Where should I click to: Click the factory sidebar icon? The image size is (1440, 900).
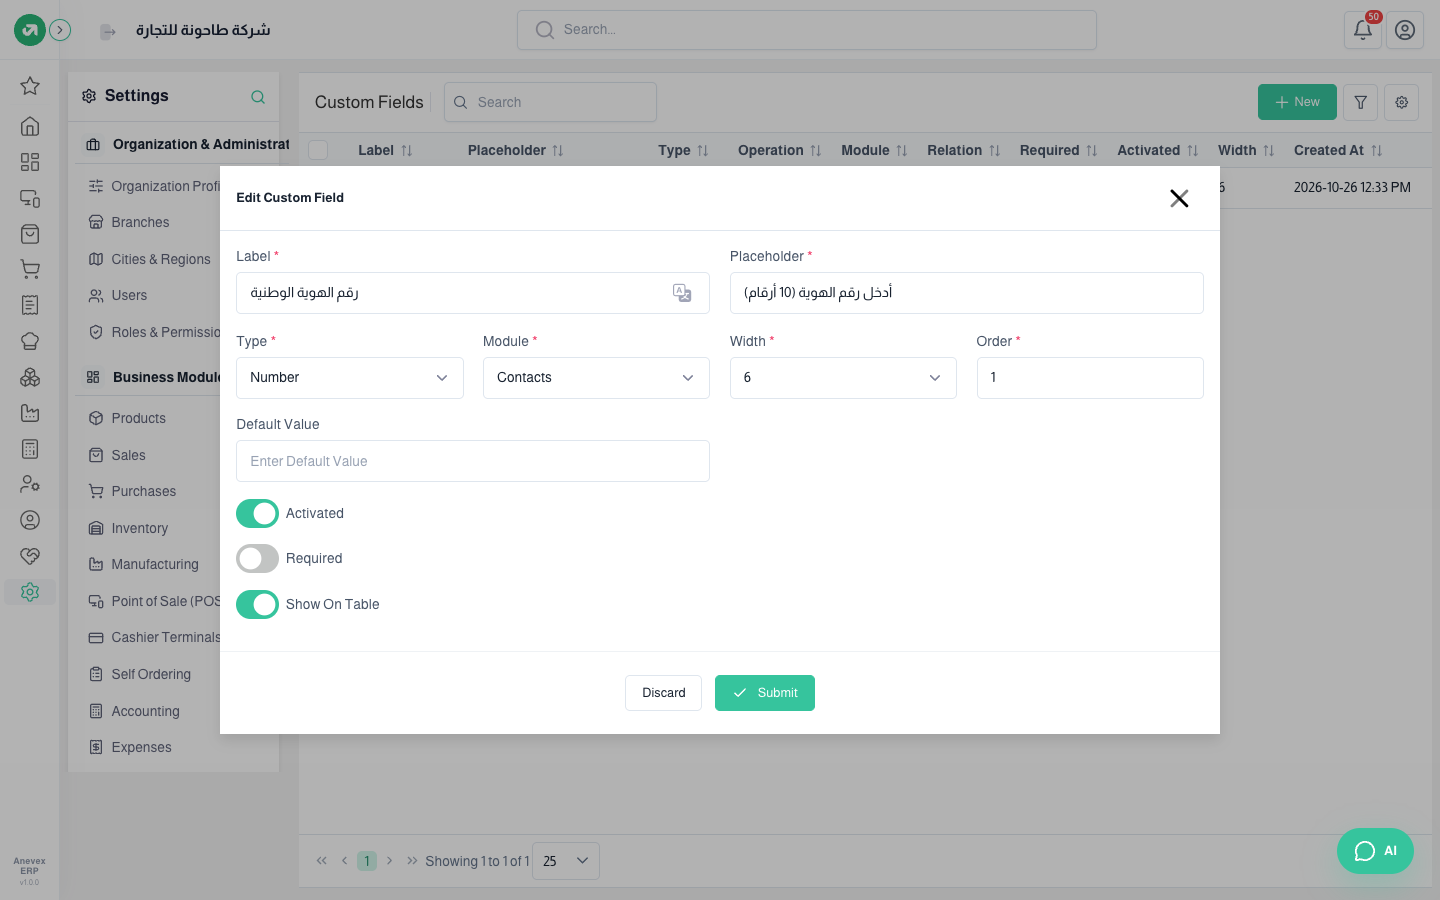[x=30, y=413]
